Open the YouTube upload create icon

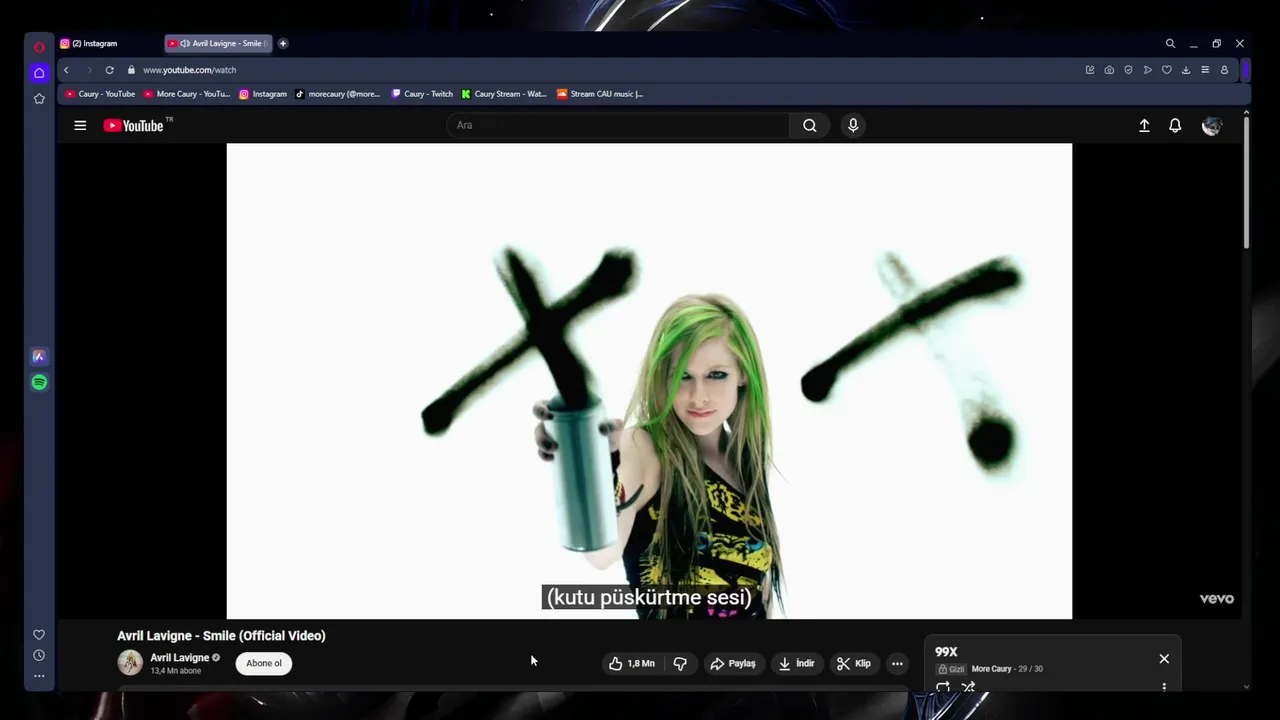[x=1144, y=126]
